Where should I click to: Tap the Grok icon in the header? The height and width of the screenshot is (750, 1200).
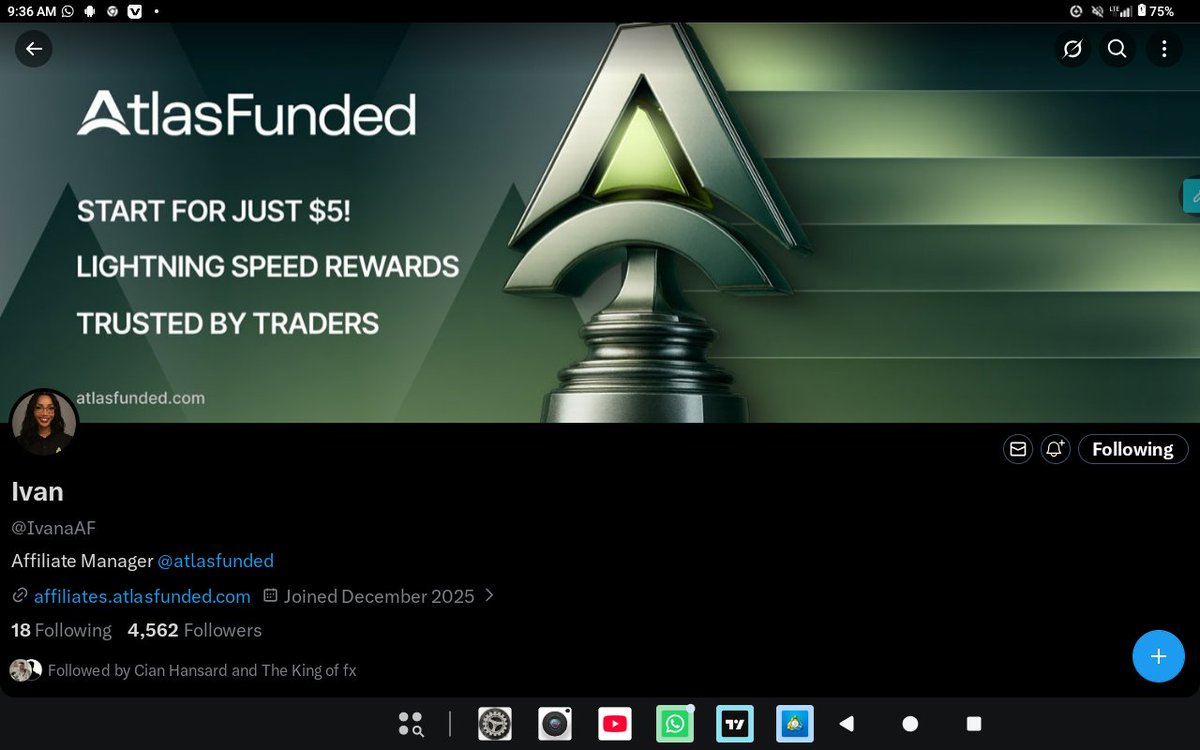point(1073,49)
